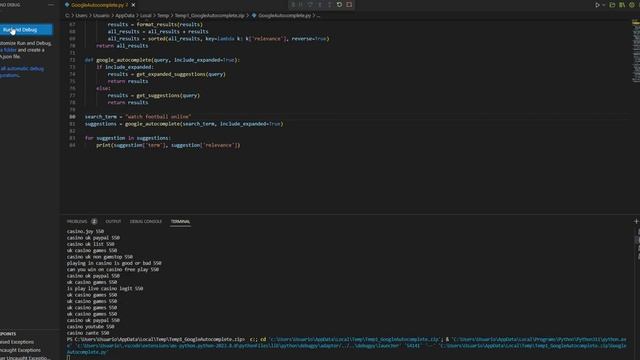
Task: Step out in the debug toolbar
Action: [x=330, y=5]
